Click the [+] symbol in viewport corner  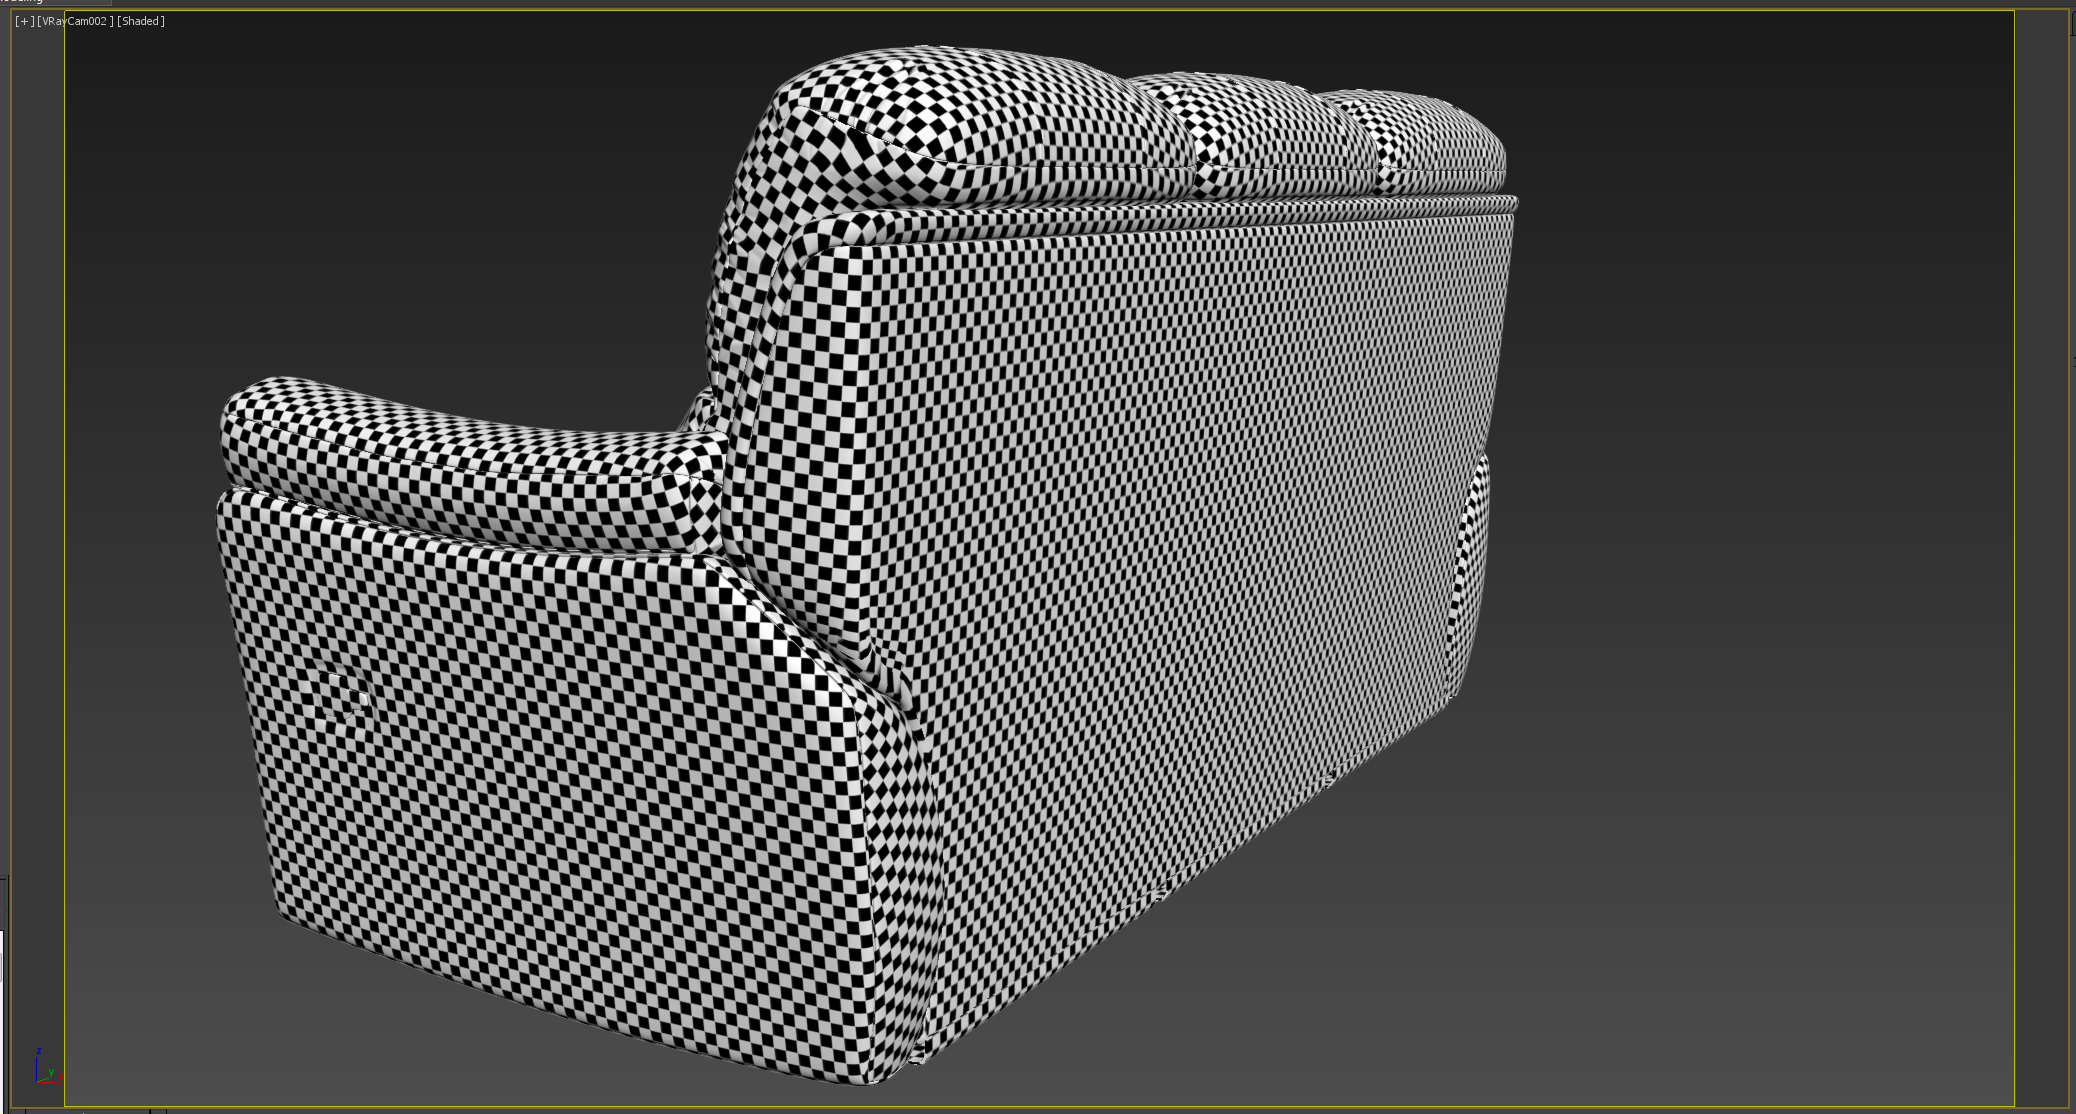coord(22,21)
